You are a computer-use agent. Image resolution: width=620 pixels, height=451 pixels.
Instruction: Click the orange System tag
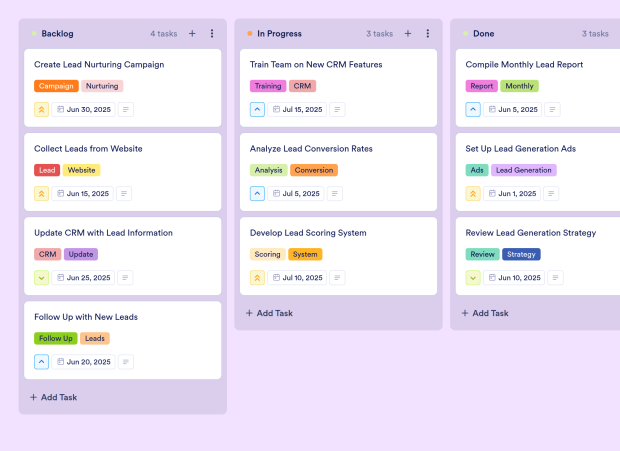point(305,254)
